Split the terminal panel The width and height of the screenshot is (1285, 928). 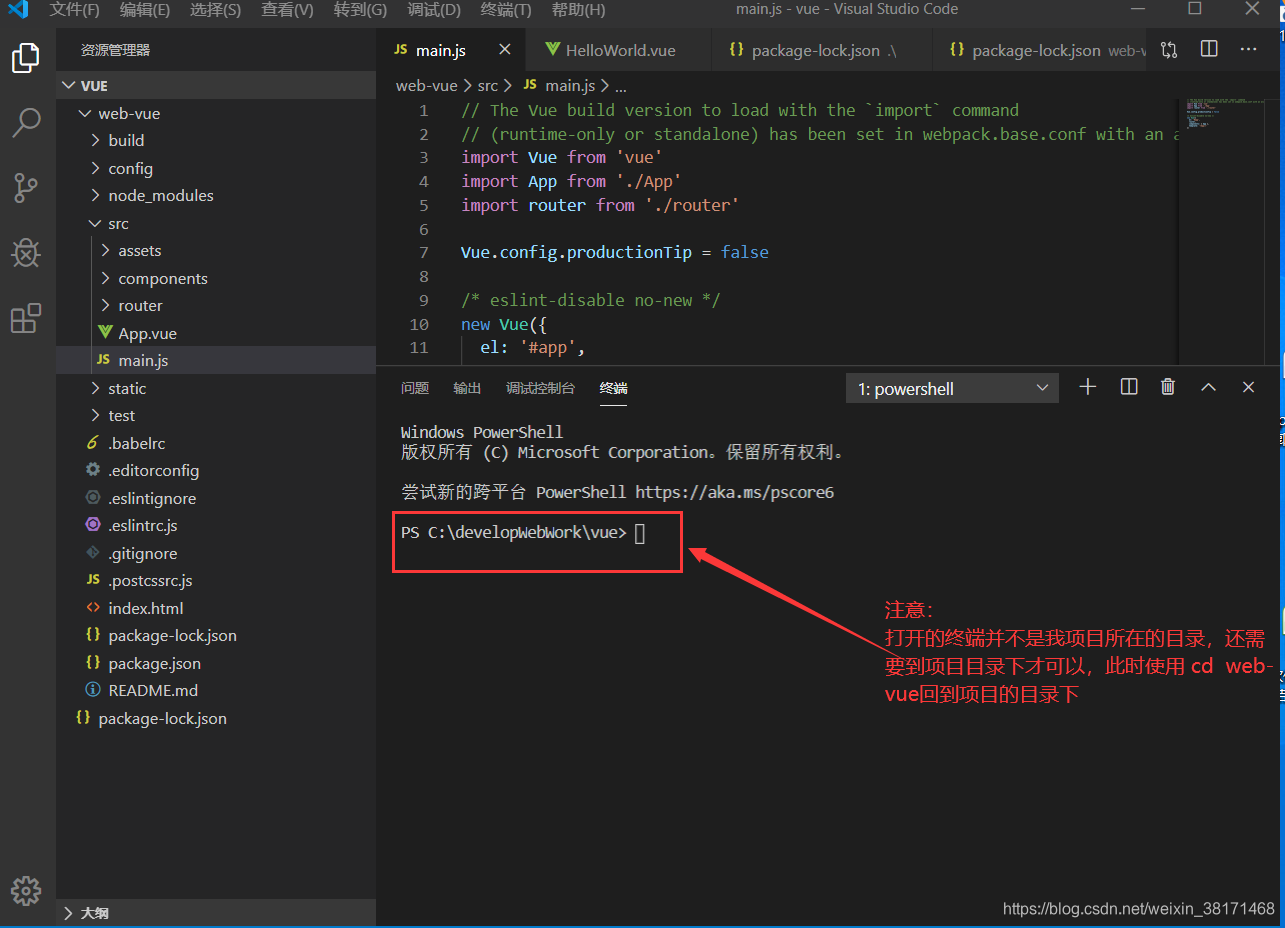1129,387
